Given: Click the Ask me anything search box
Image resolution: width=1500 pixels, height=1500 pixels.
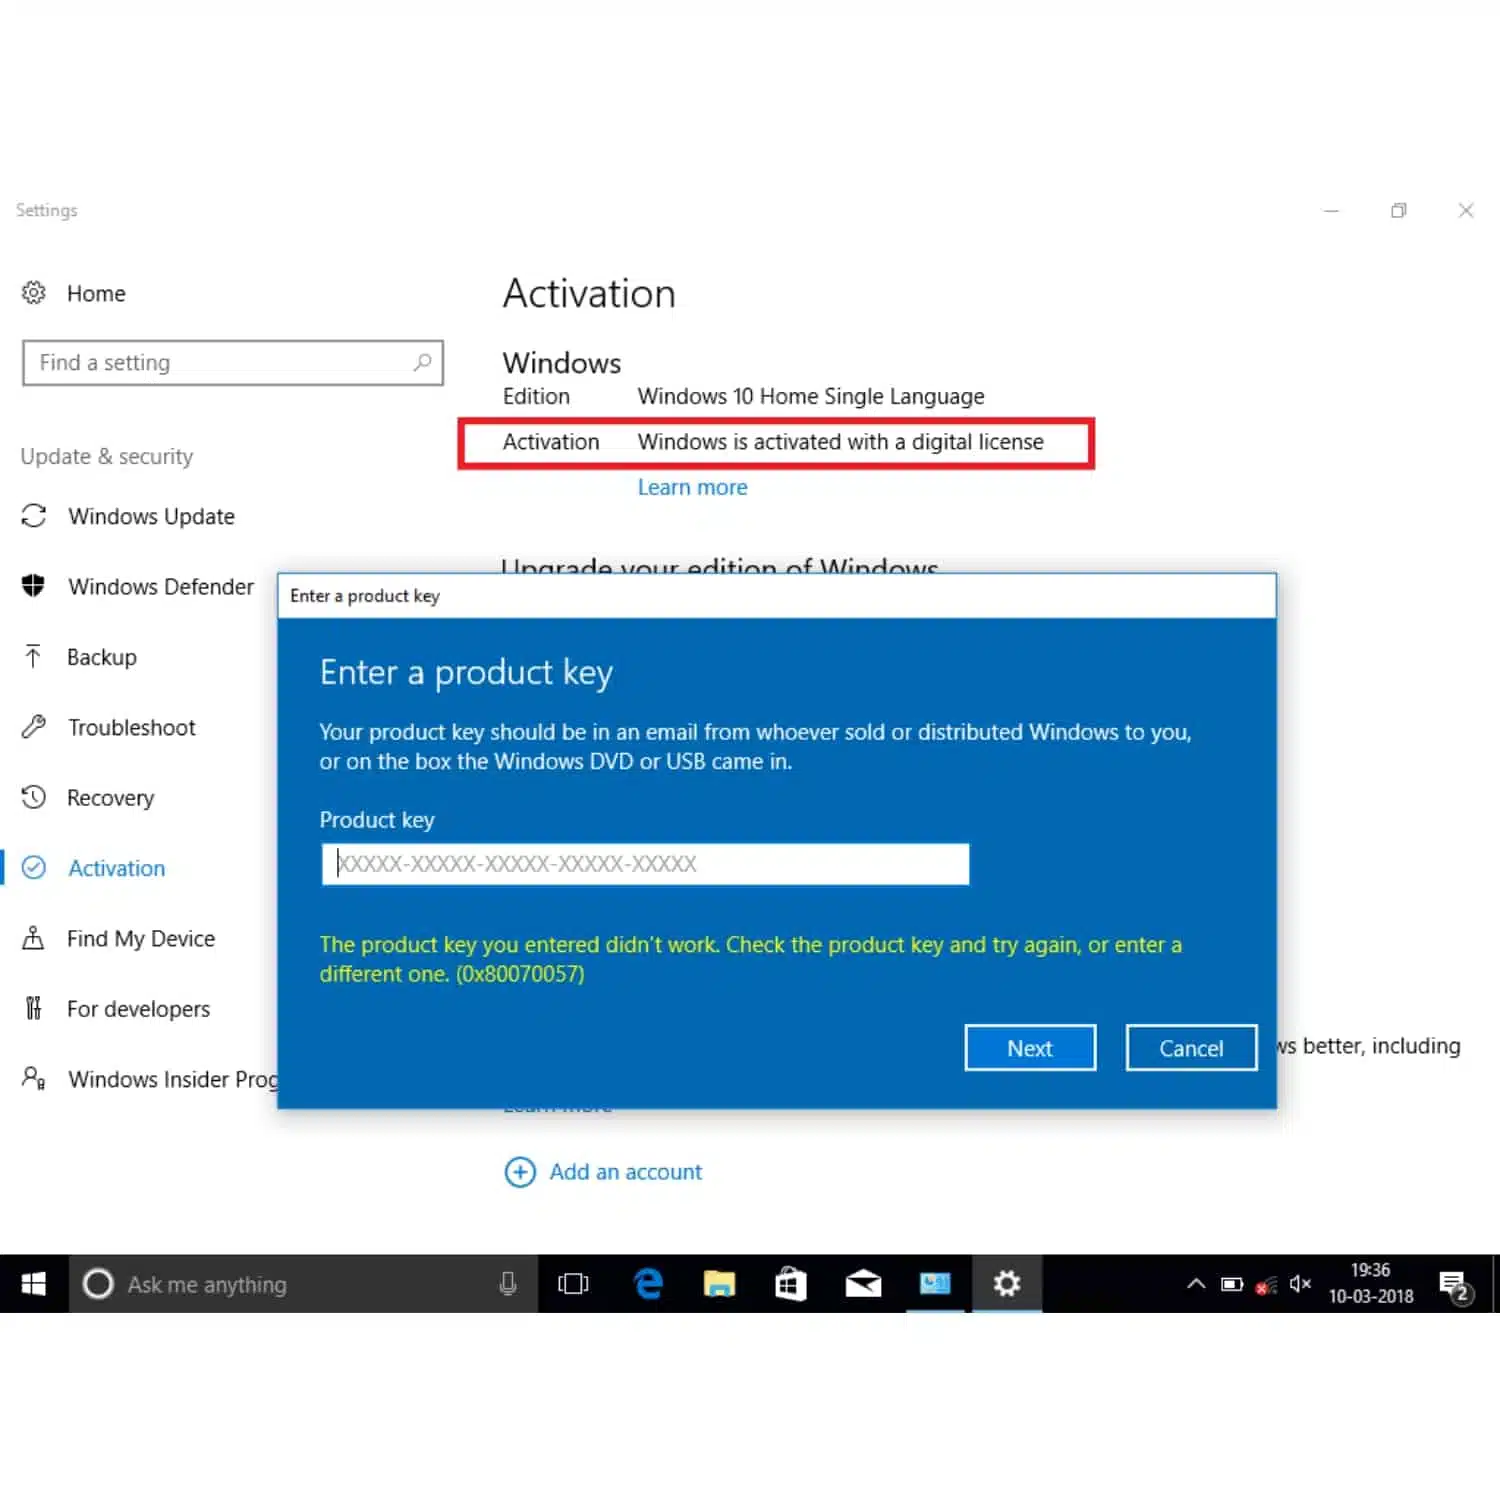Looking at the screenshot, I should pos(303,1284).
